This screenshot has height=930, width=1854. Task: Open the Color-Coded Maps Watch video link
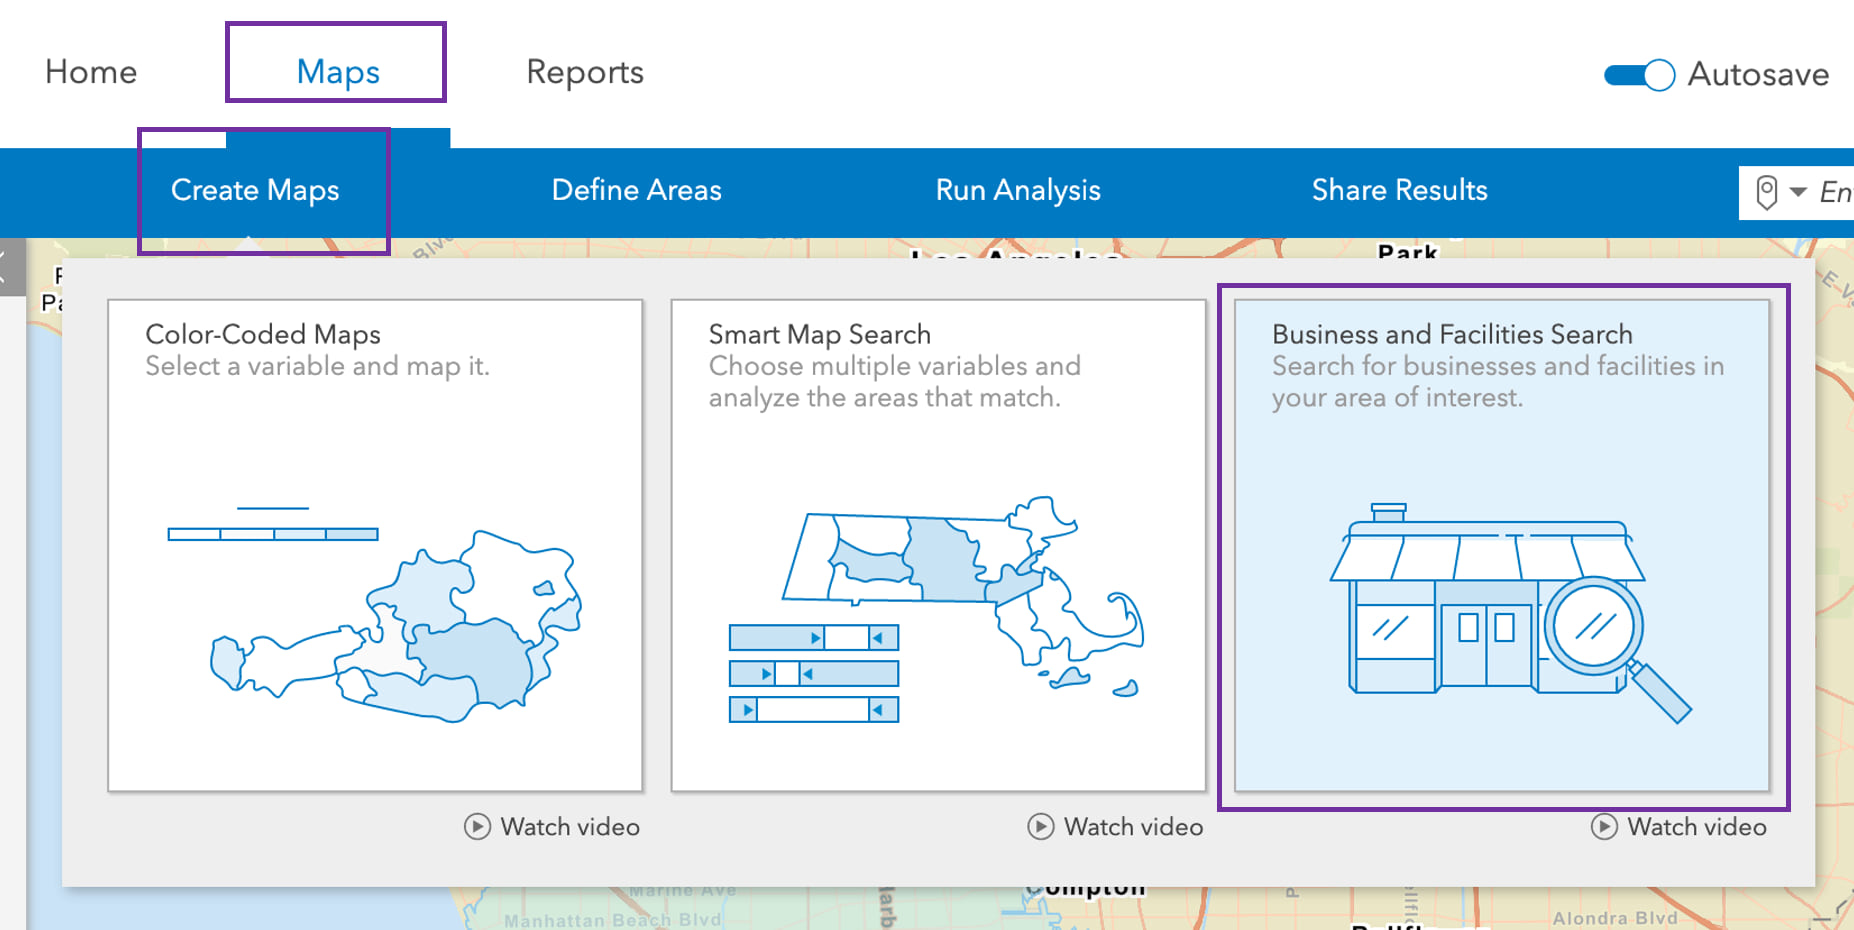569,827
